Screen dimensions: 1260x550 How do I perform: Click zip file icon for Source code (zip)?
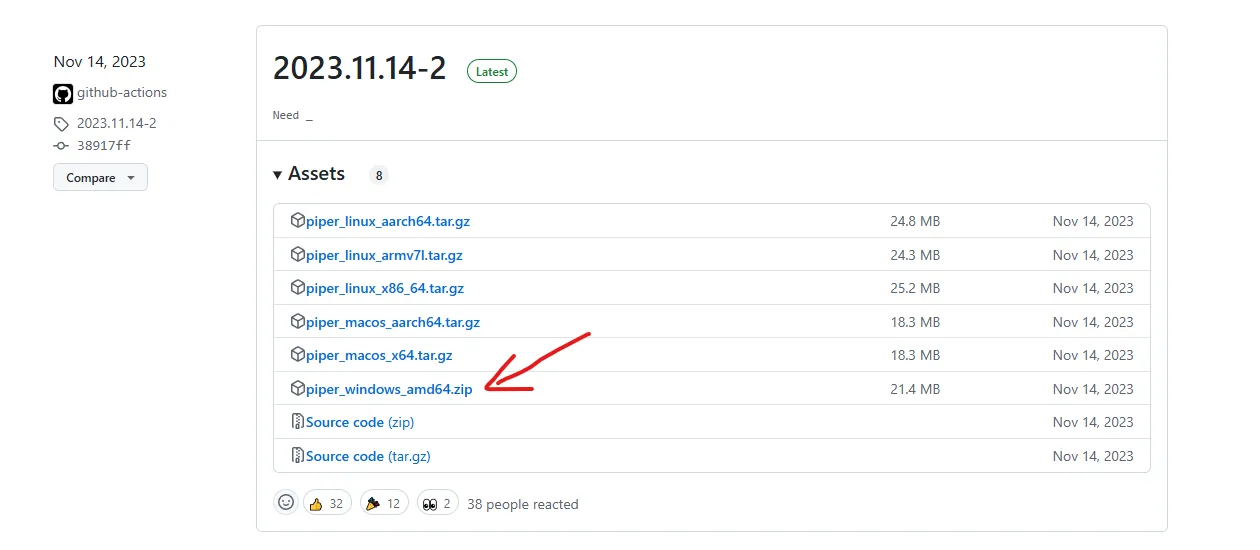pos(298,422)
